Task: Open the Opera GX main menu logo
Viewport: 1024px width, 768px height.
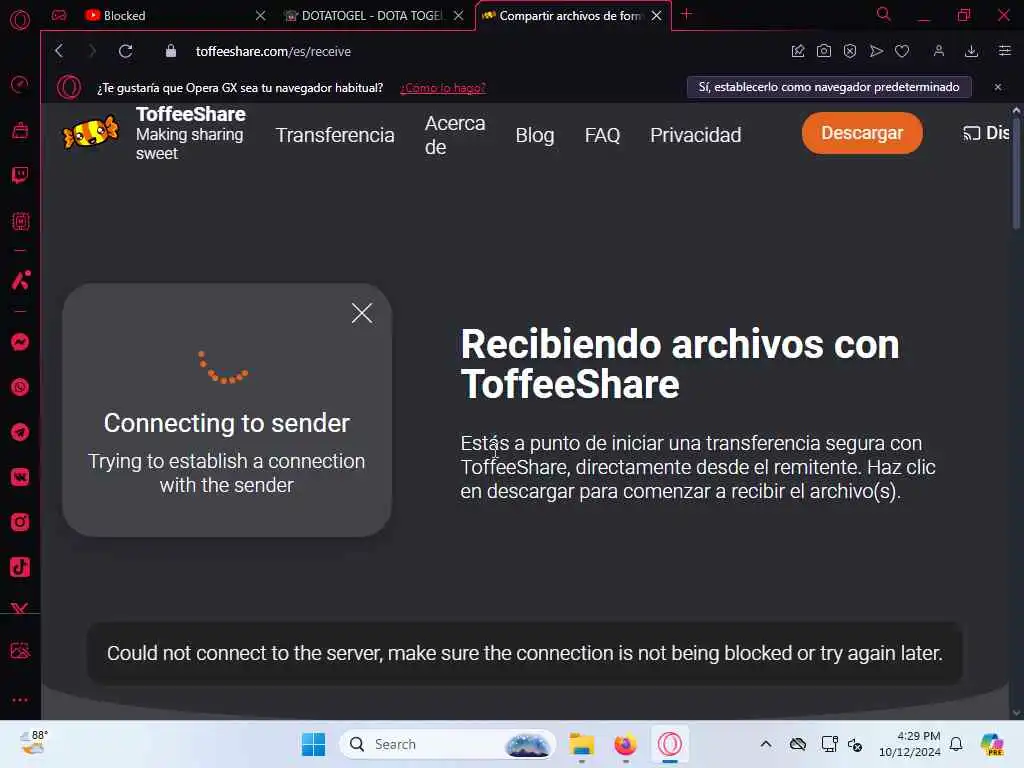Action: [20, 20]
